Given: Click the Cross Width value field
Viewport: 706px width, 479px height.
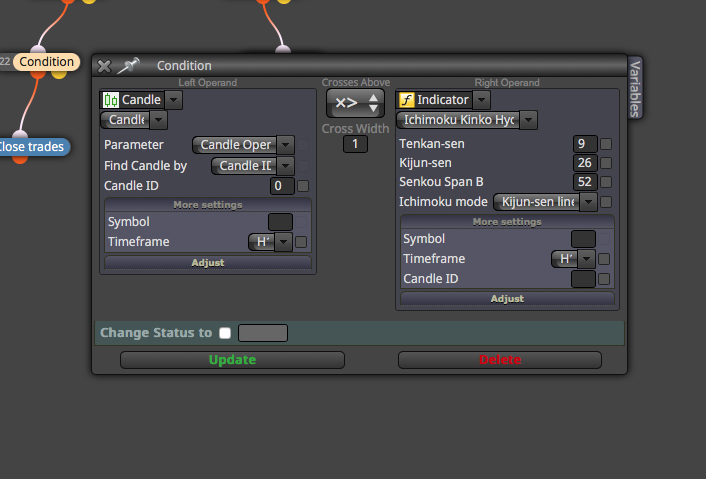Looking at the screenshot, I should coord(355,144).
